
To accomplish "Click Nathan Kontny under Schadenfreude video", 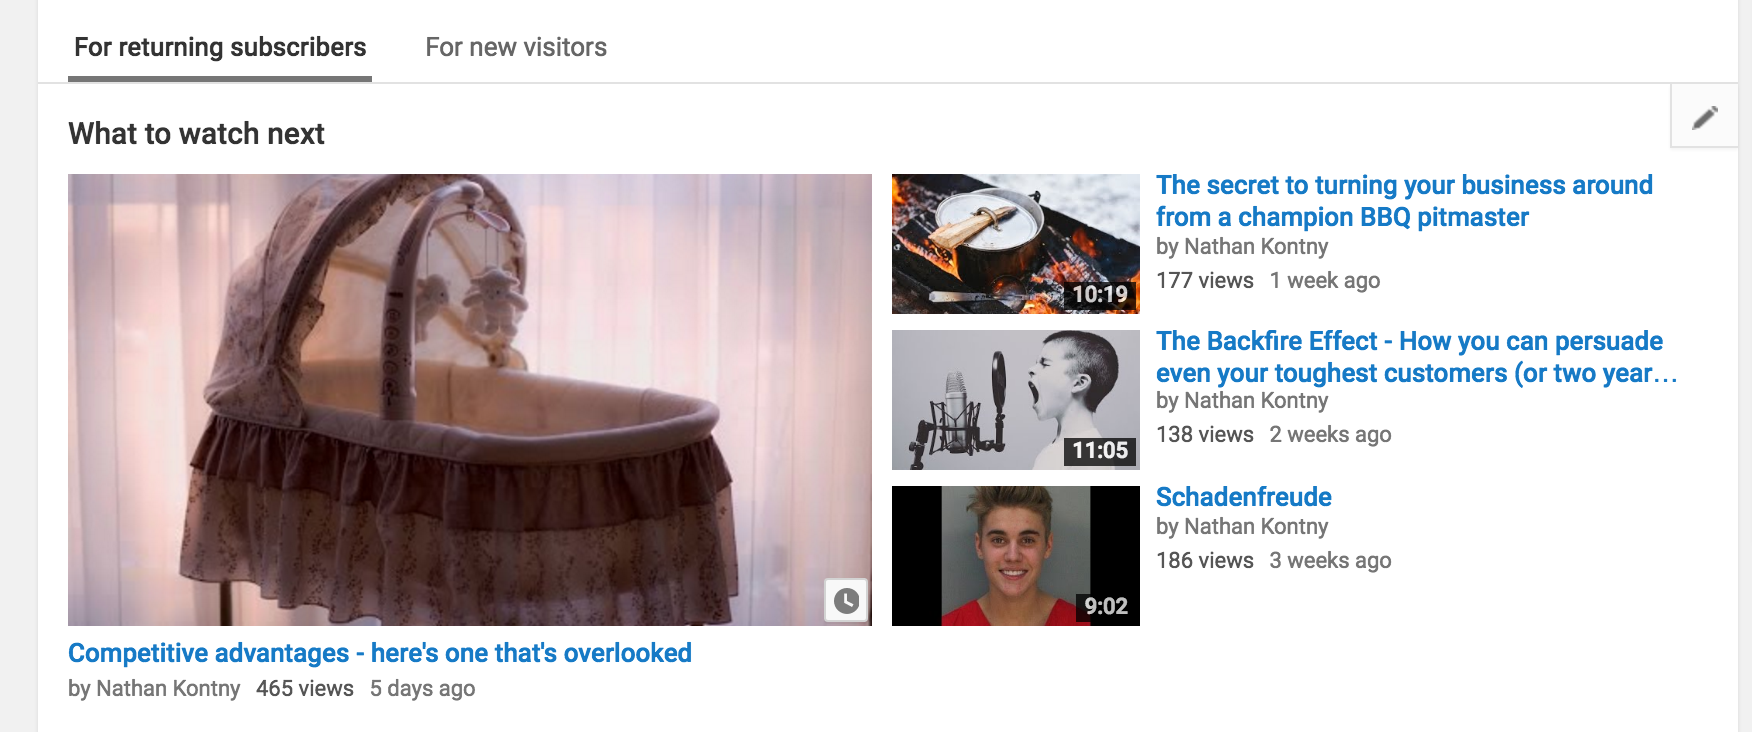I will tap(1256, 526).
